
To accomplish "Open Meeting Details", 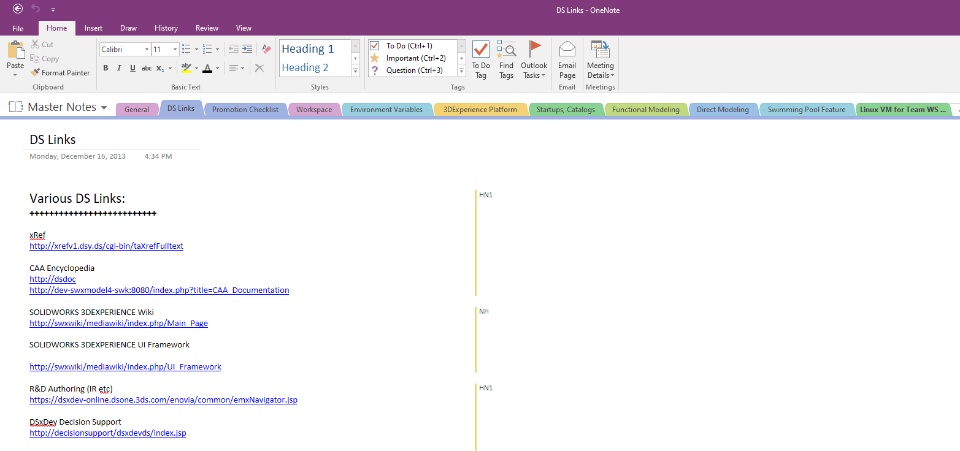I will [x=601, y=60].
